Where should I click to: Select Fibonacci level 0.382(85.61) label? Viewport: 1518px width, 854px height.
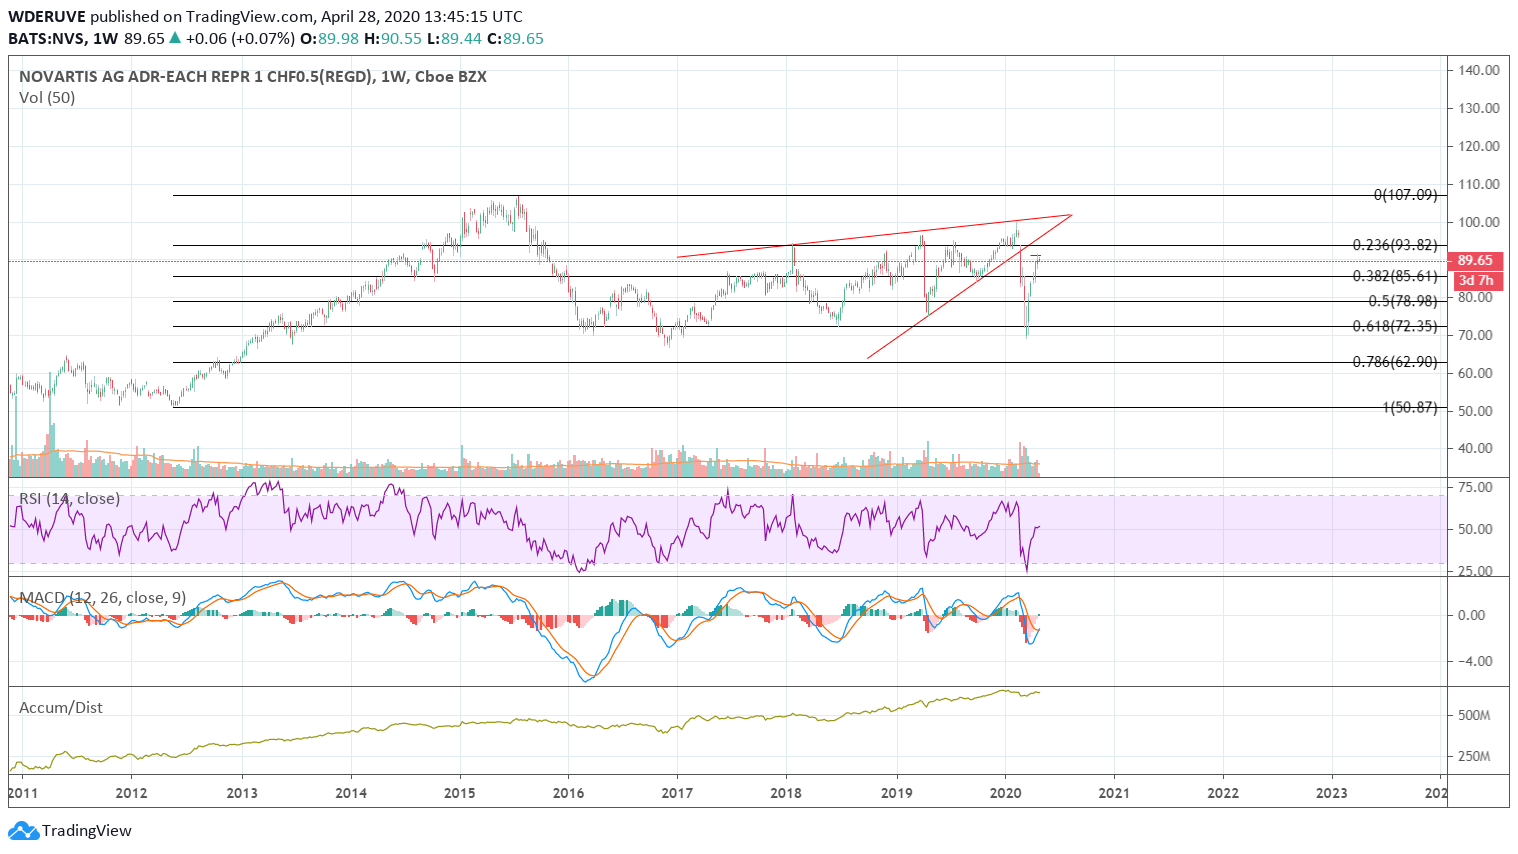(1394, 276)
